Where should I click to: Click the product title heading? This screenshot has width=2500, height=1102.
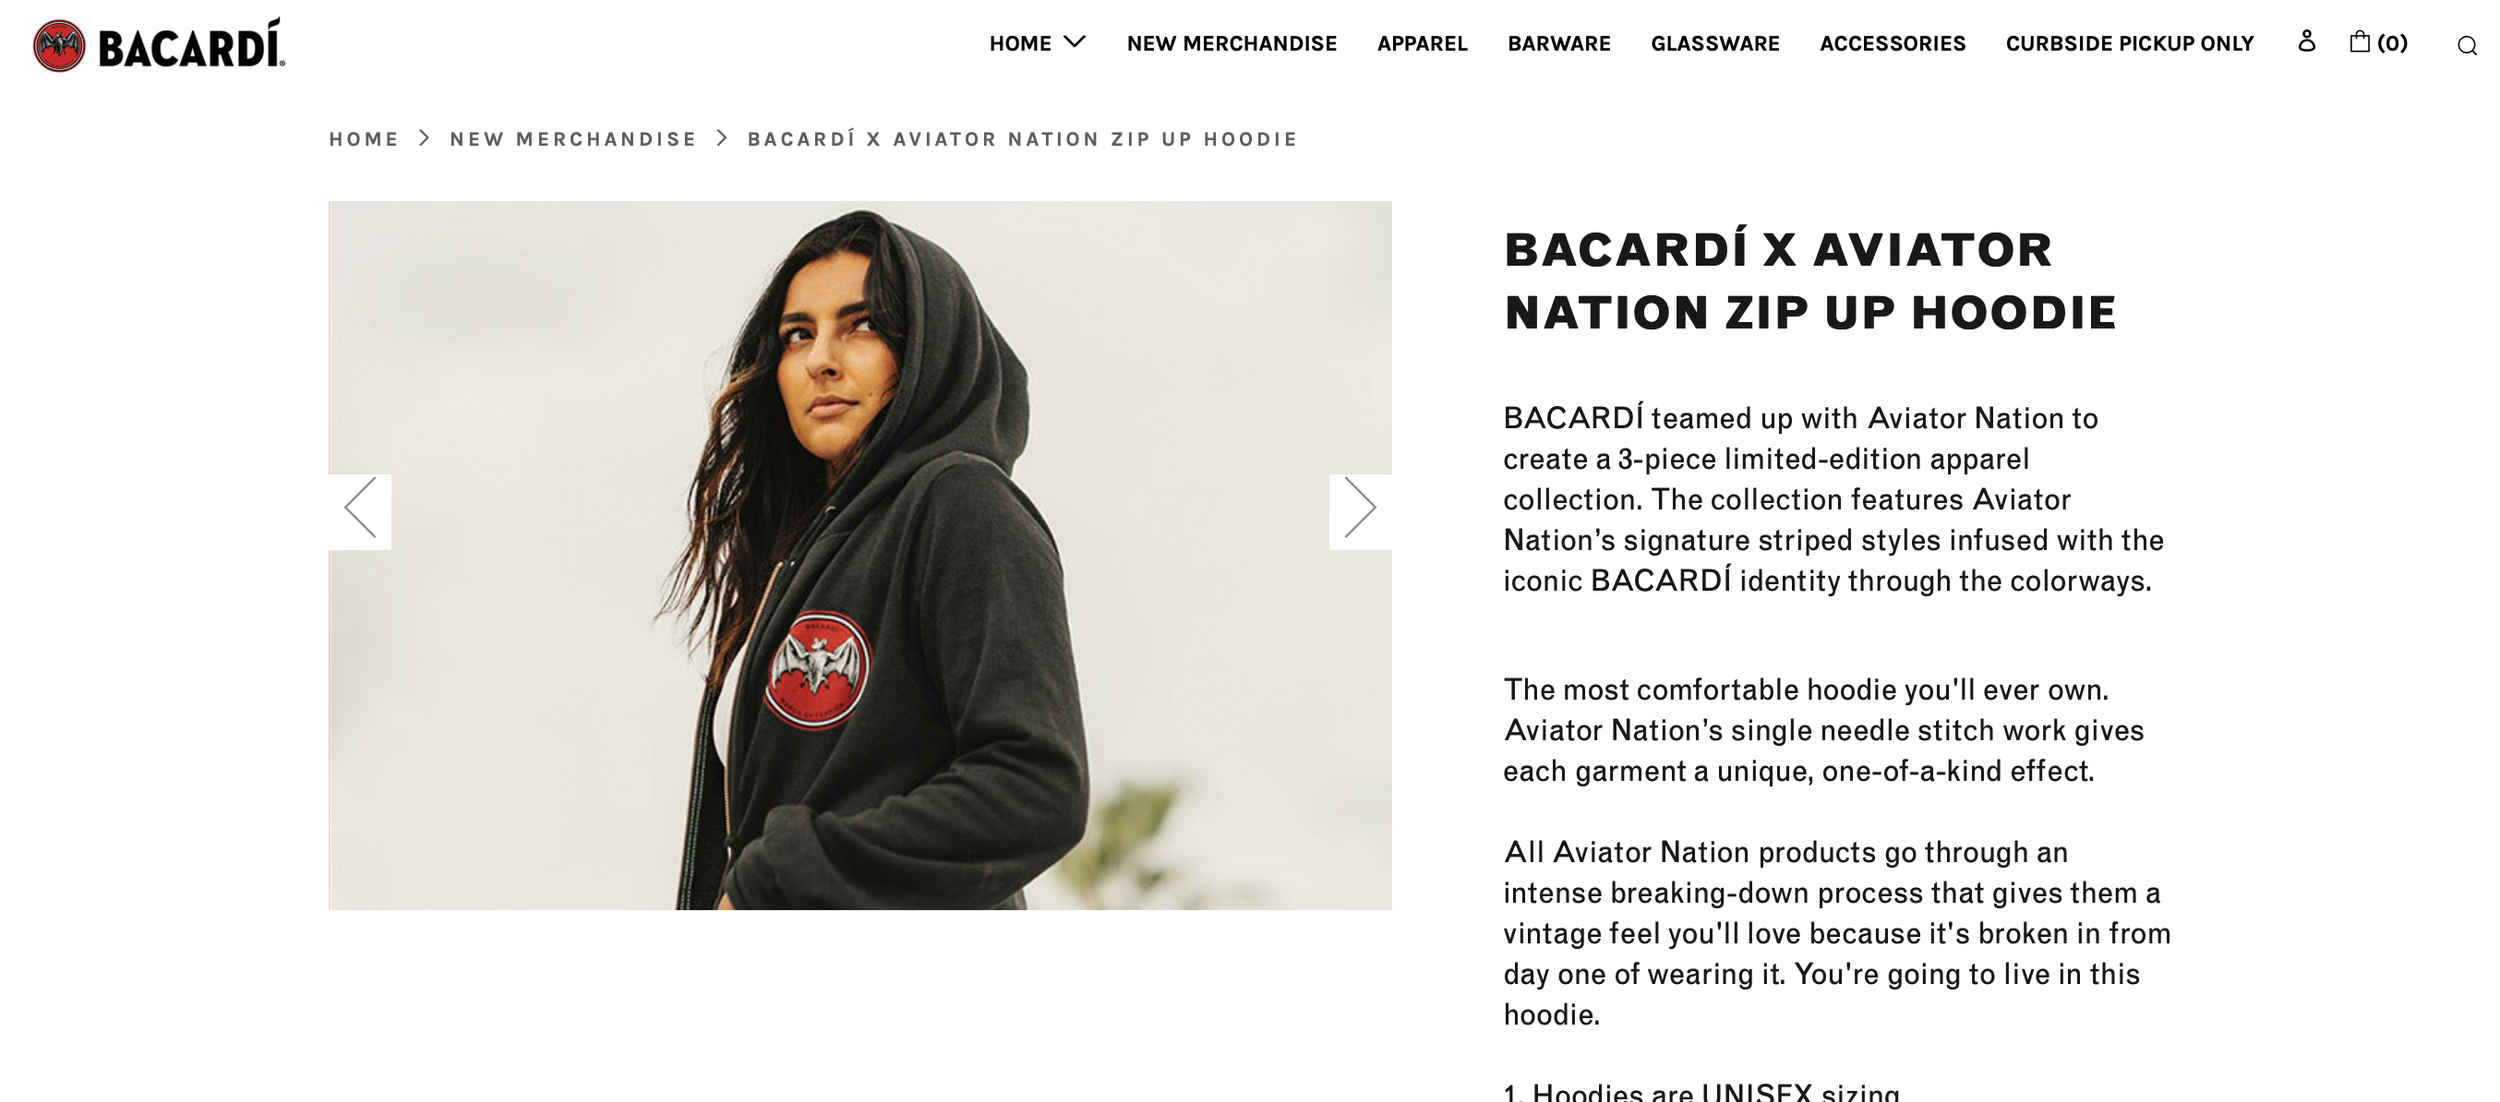(1810, 281)
